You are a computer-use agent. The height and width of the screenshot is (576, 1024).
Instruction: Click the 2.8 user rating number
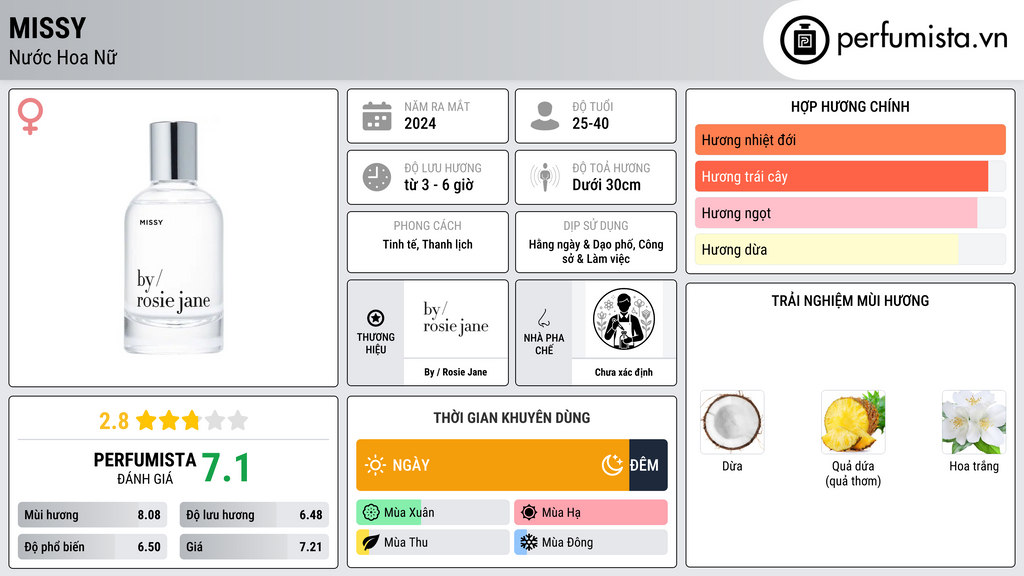click(x=114, y=421)
